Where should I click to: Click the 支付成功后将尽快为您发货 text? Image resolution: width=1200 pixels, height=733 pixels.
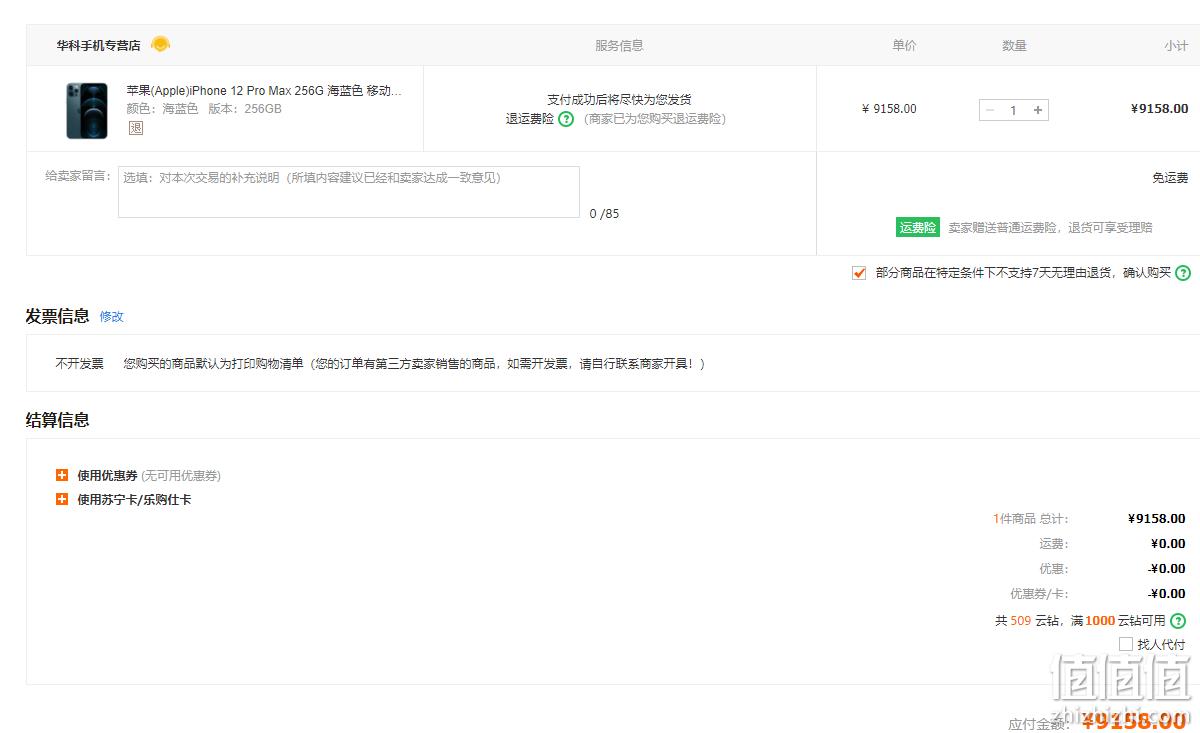pyautogui.click(x=619, y=99)
